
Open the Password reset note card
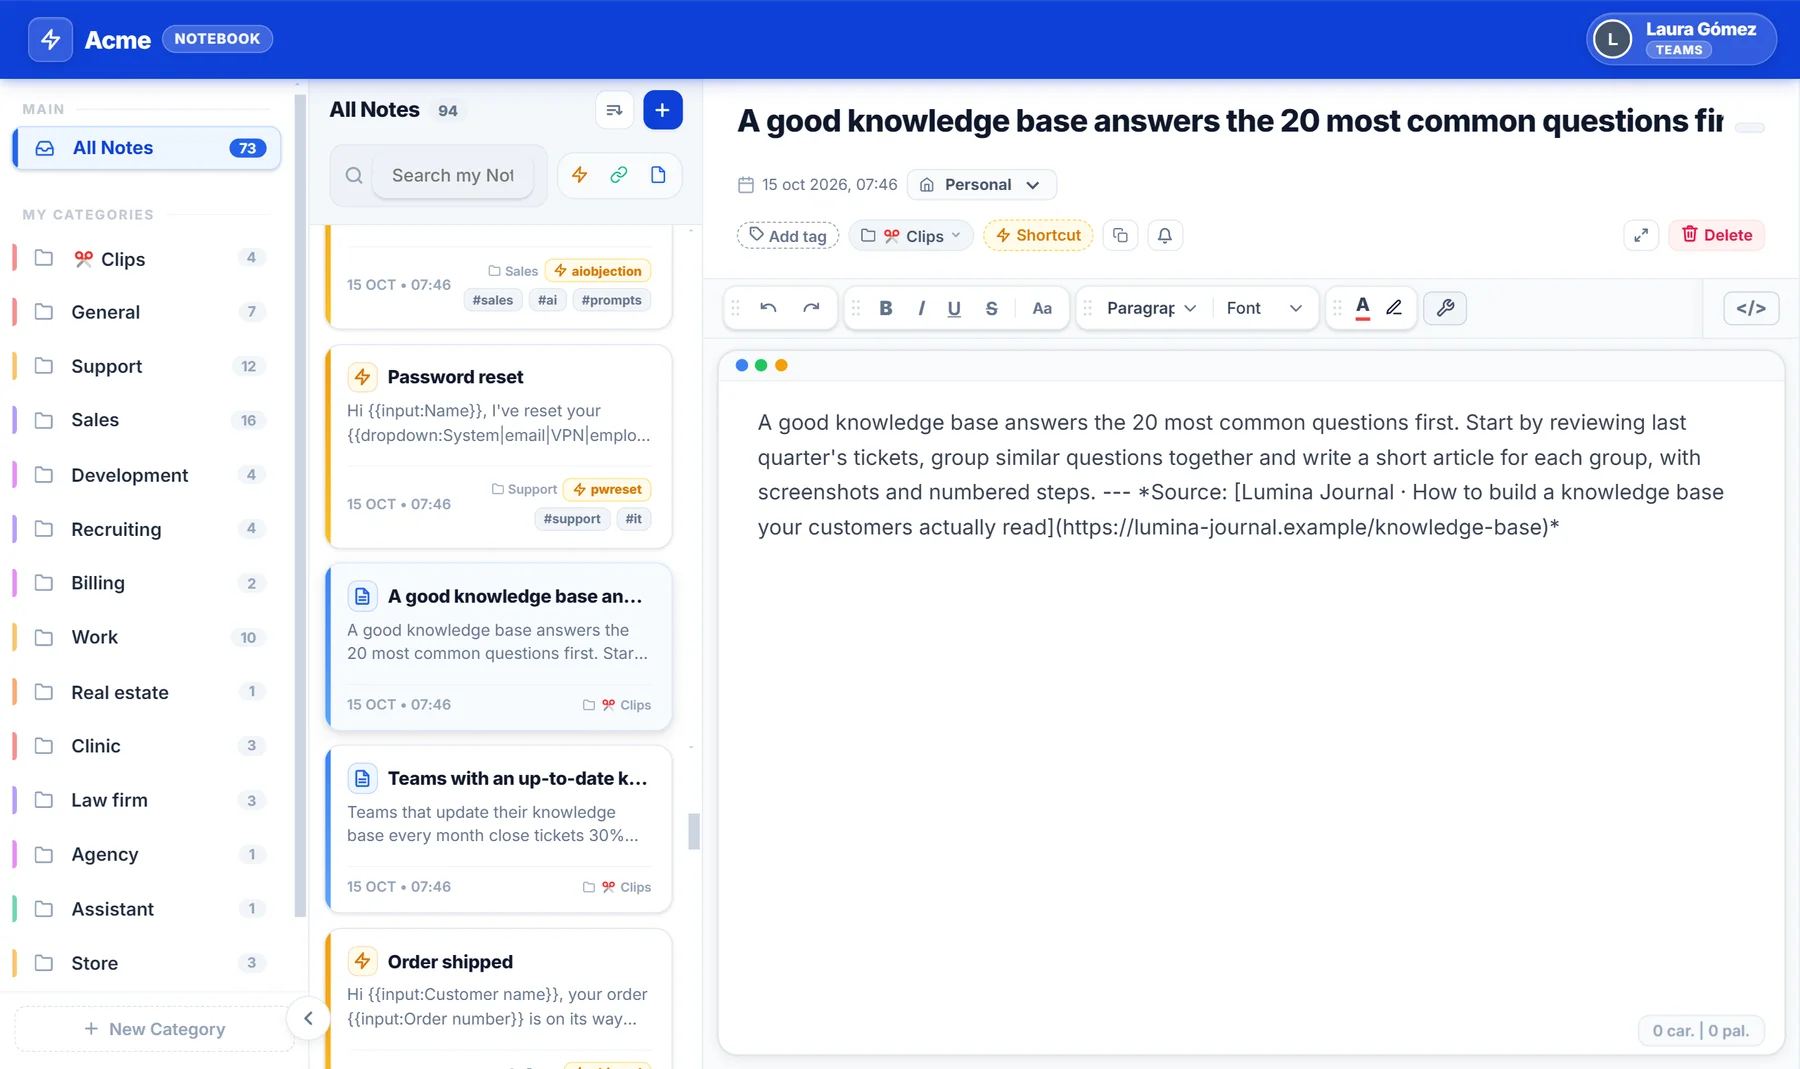point(499,446)
